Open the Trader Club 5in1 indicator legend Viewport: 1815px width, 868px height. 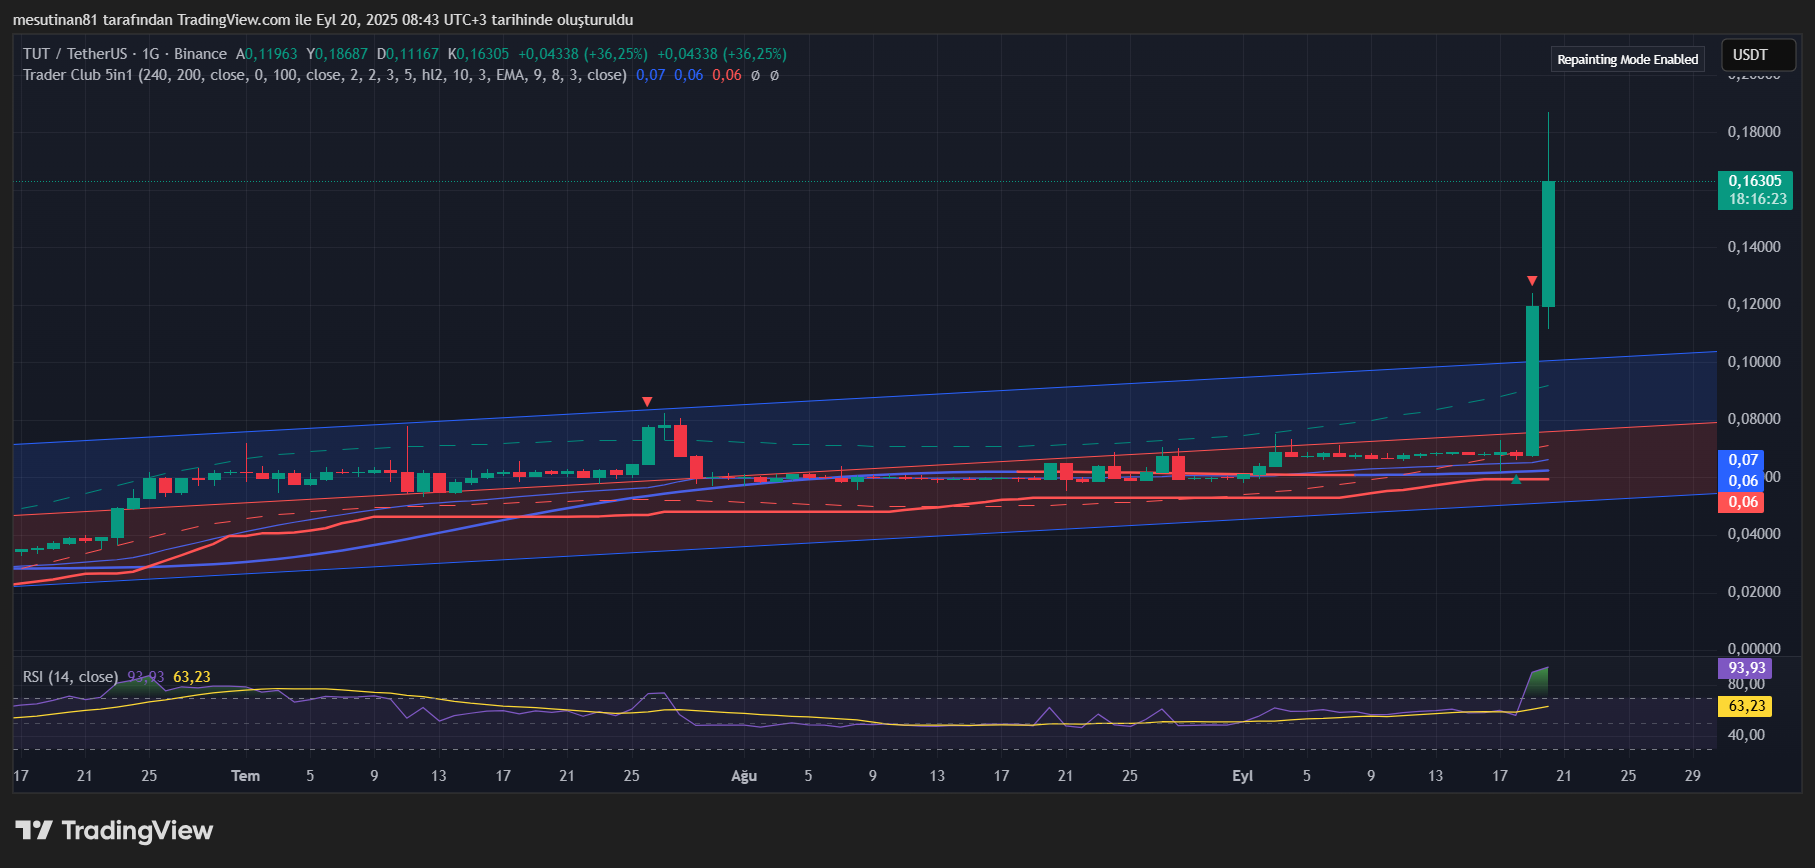coord(324,75)
